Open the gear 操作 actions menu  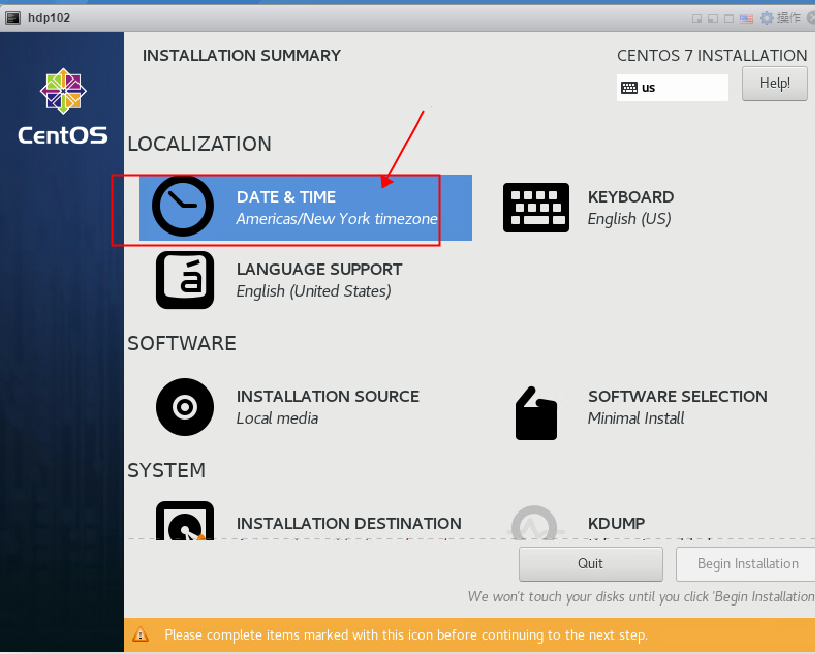[780, 18]
